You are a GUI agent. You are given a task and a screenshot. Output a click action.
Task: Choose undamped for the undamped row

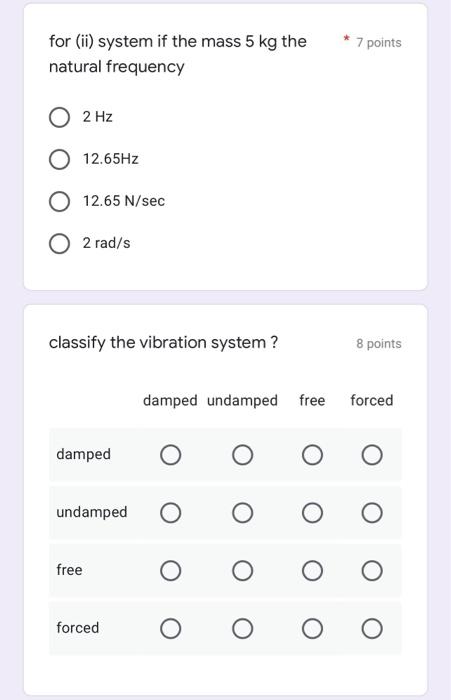[x=242, y=513]
